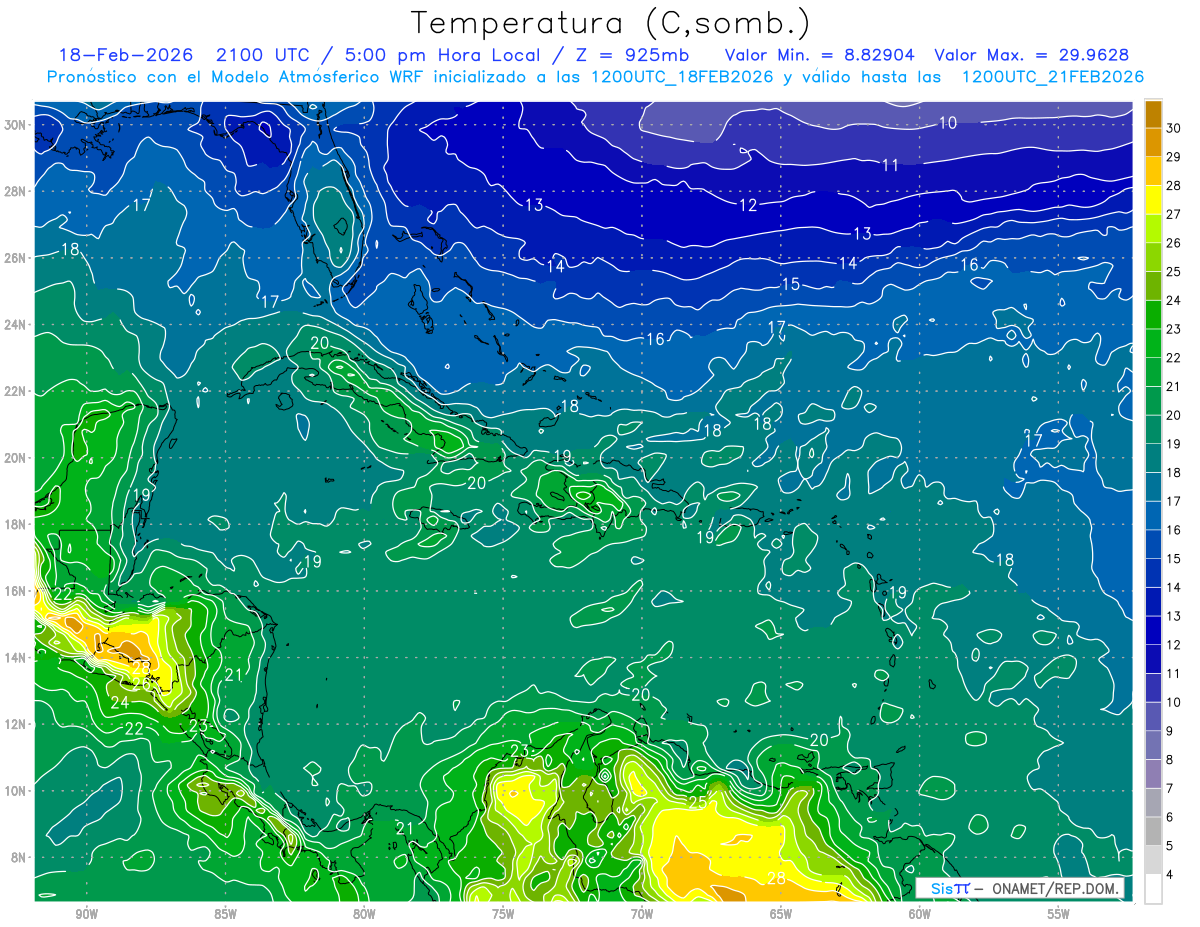The height and width of the screenshot is (927, 1200).
Task: Click the 65W longitude axis label
Action: [x=781, y=914]
